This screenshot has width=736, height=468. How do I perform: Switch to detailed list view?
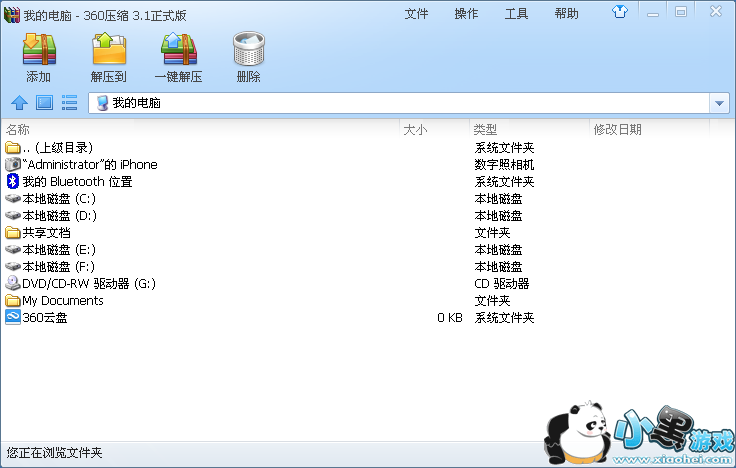(69, 102)
